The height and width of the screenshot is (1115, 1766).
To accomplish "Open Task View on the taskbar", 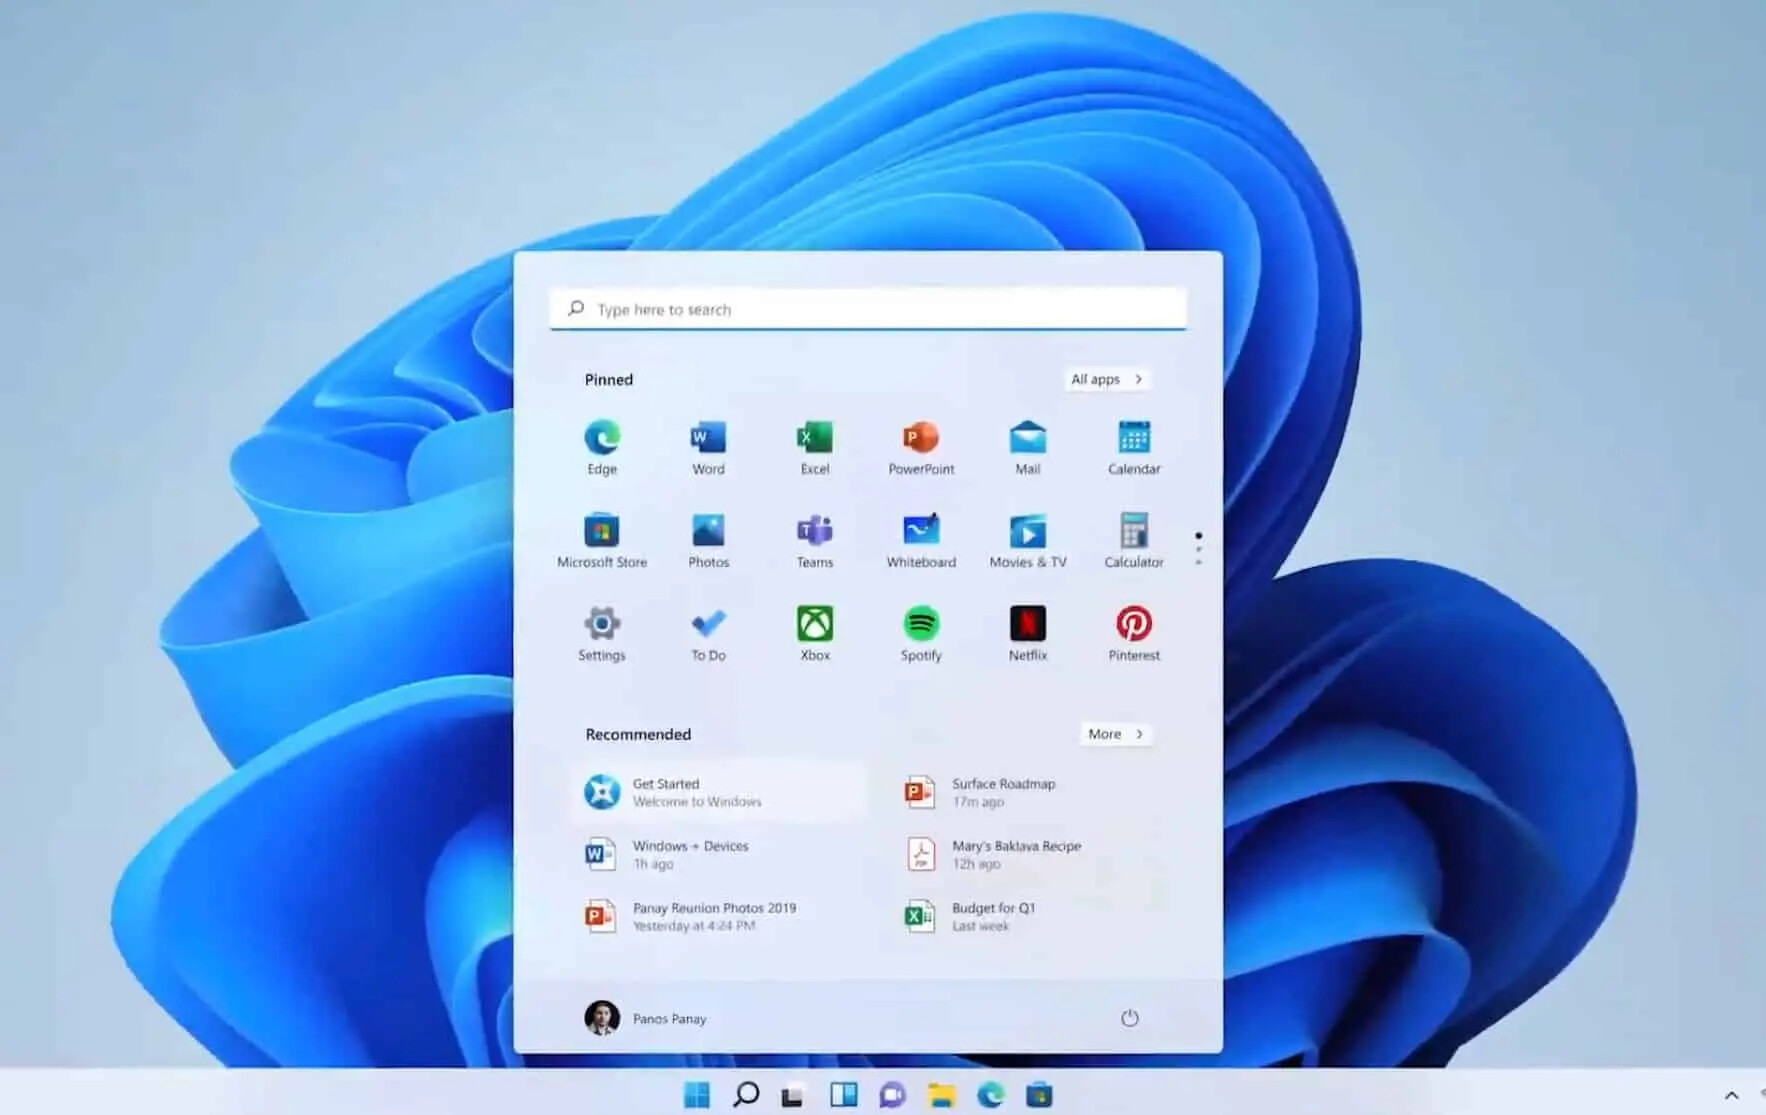I will point(793,1095).
